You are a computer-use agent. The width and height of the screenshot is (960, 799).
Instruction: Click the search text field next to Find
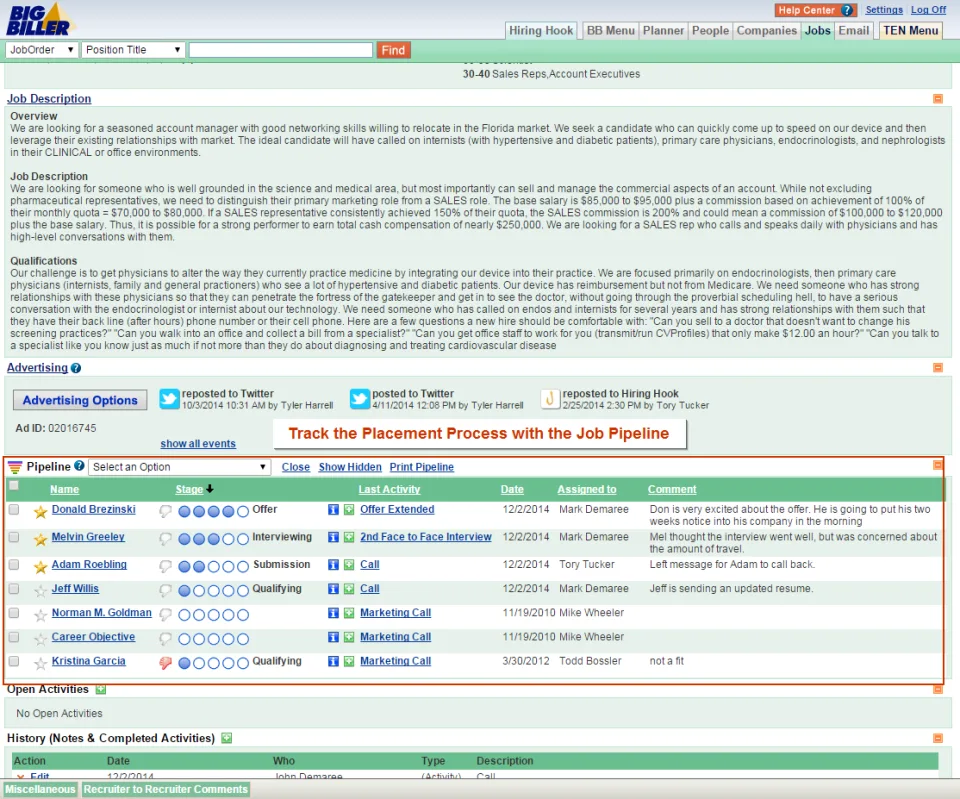[x=281, y=50]
